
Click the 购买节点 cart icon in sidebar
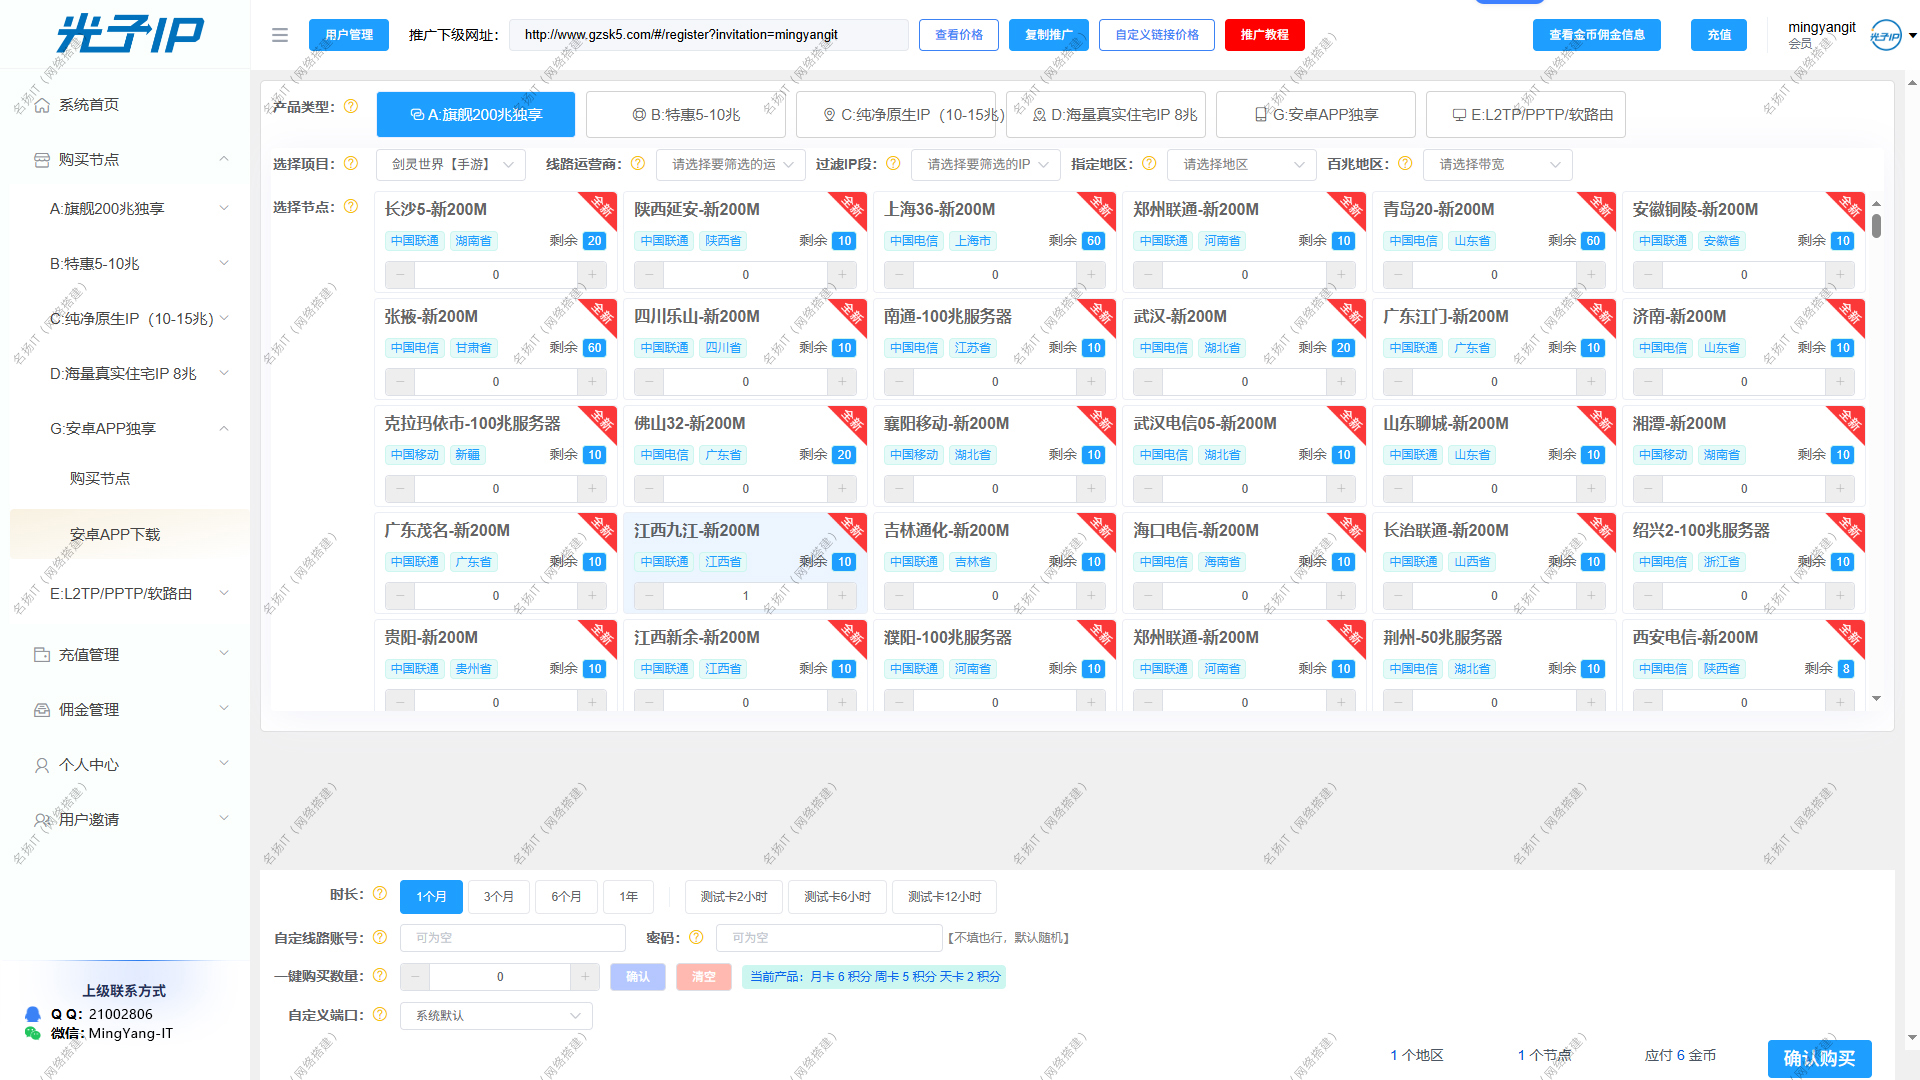coord(41,159)
